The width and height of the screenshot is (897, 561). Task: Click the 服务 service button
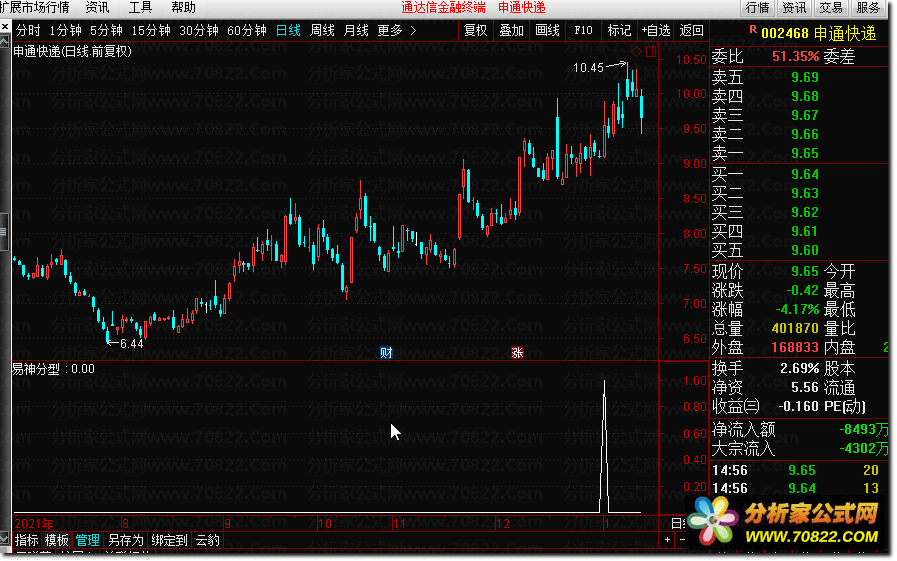tap(868, 7)
